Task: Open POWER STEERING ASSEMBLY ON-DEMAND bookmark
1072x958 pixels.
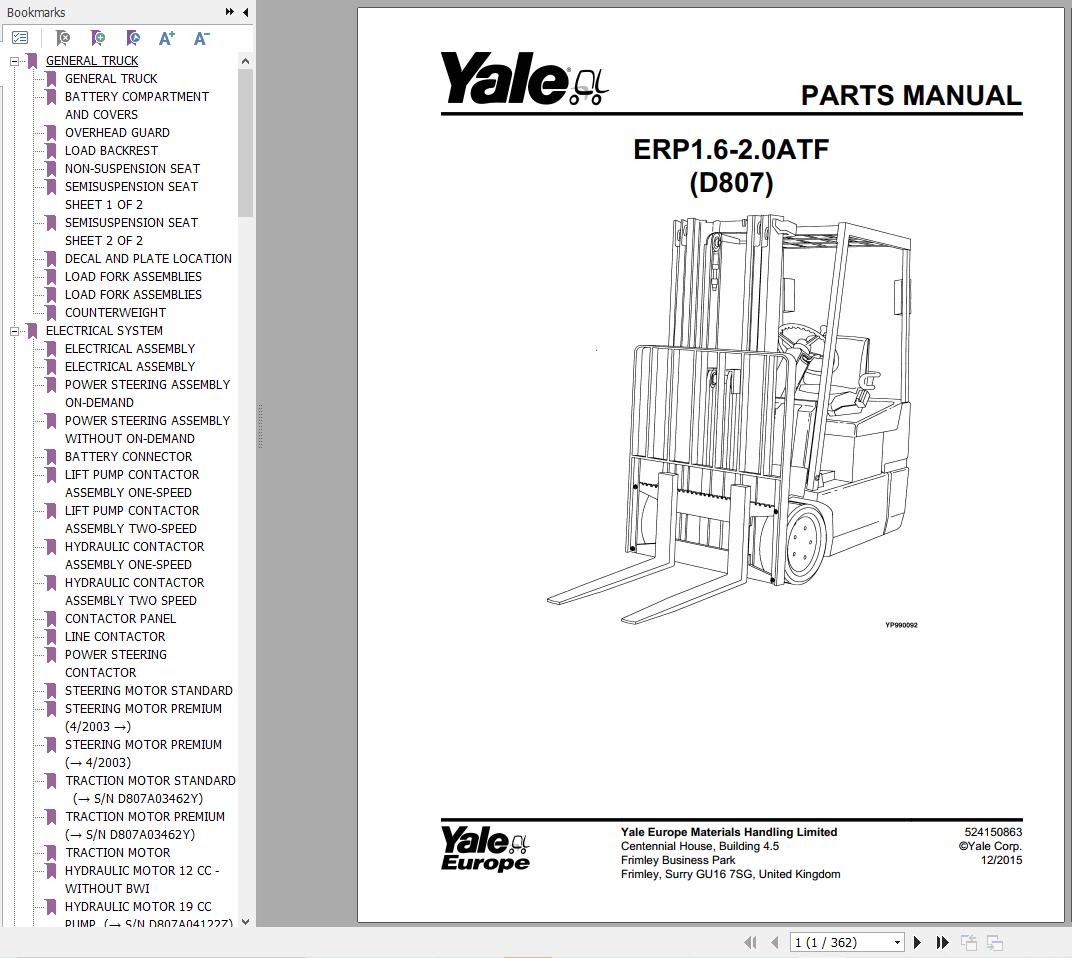Action: 147,393
